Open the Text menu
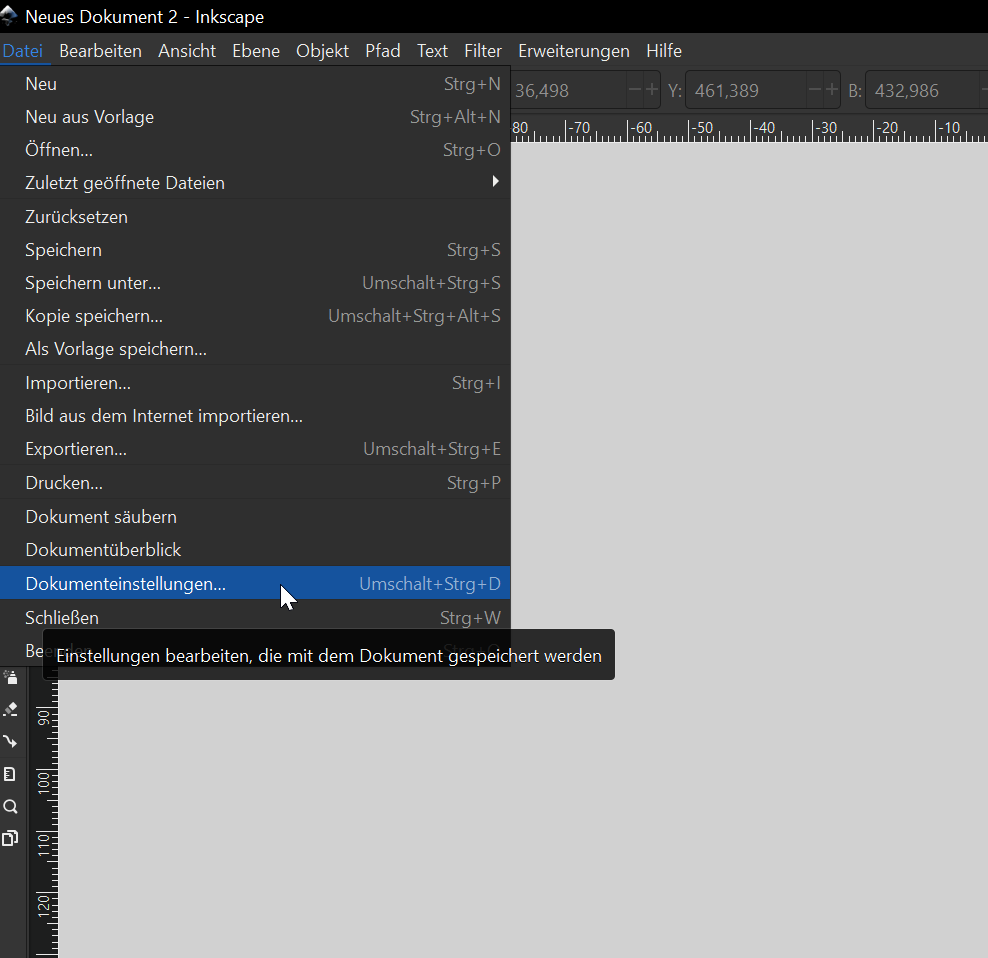The image size is (988, 958). [432, 51]
